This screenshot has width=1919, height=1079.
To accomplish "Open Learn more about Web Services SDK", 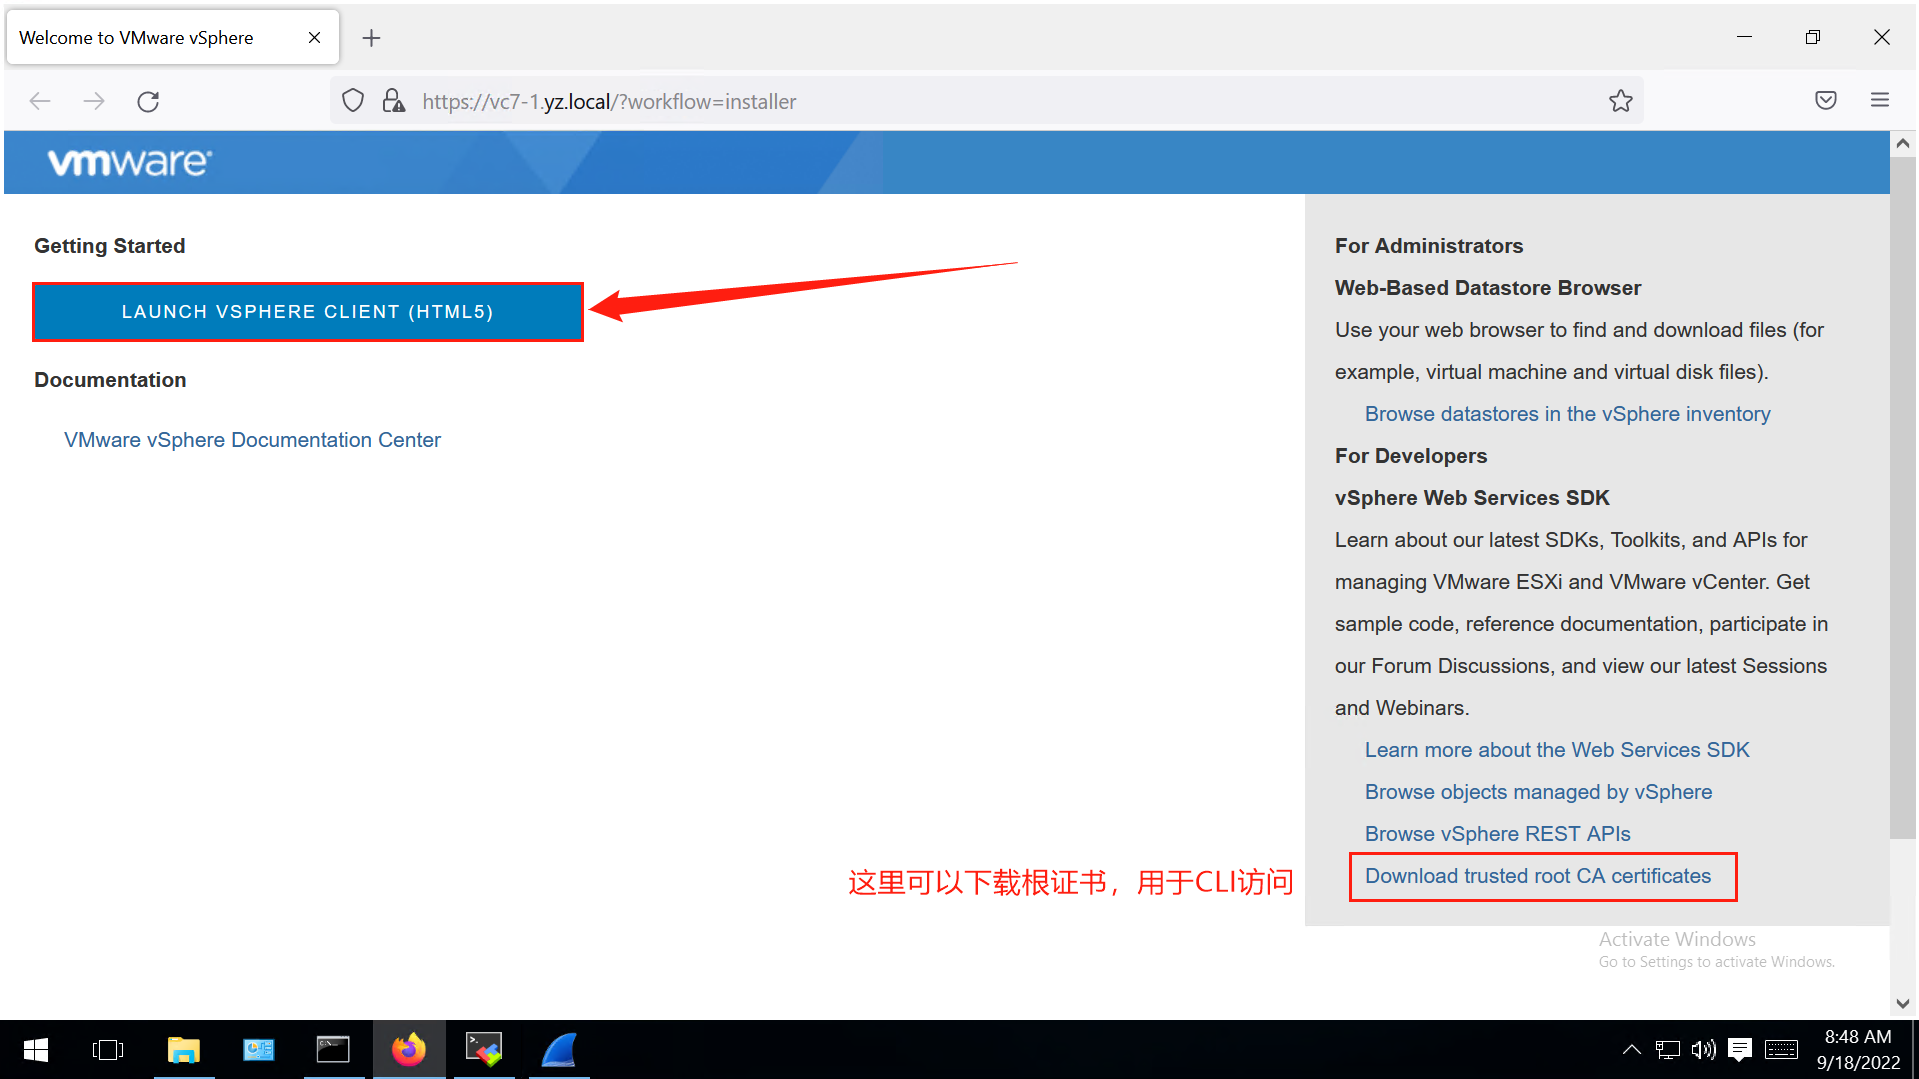I will [x=1557, y=750].
